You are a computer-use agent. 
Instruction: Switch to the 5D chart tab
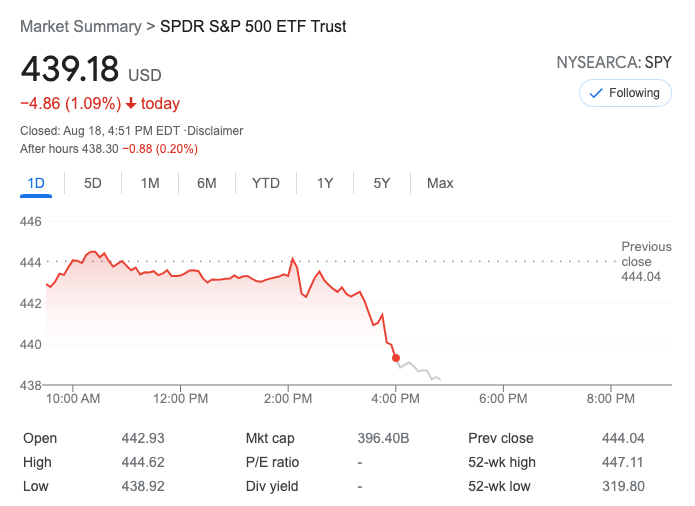coord(93,183)
